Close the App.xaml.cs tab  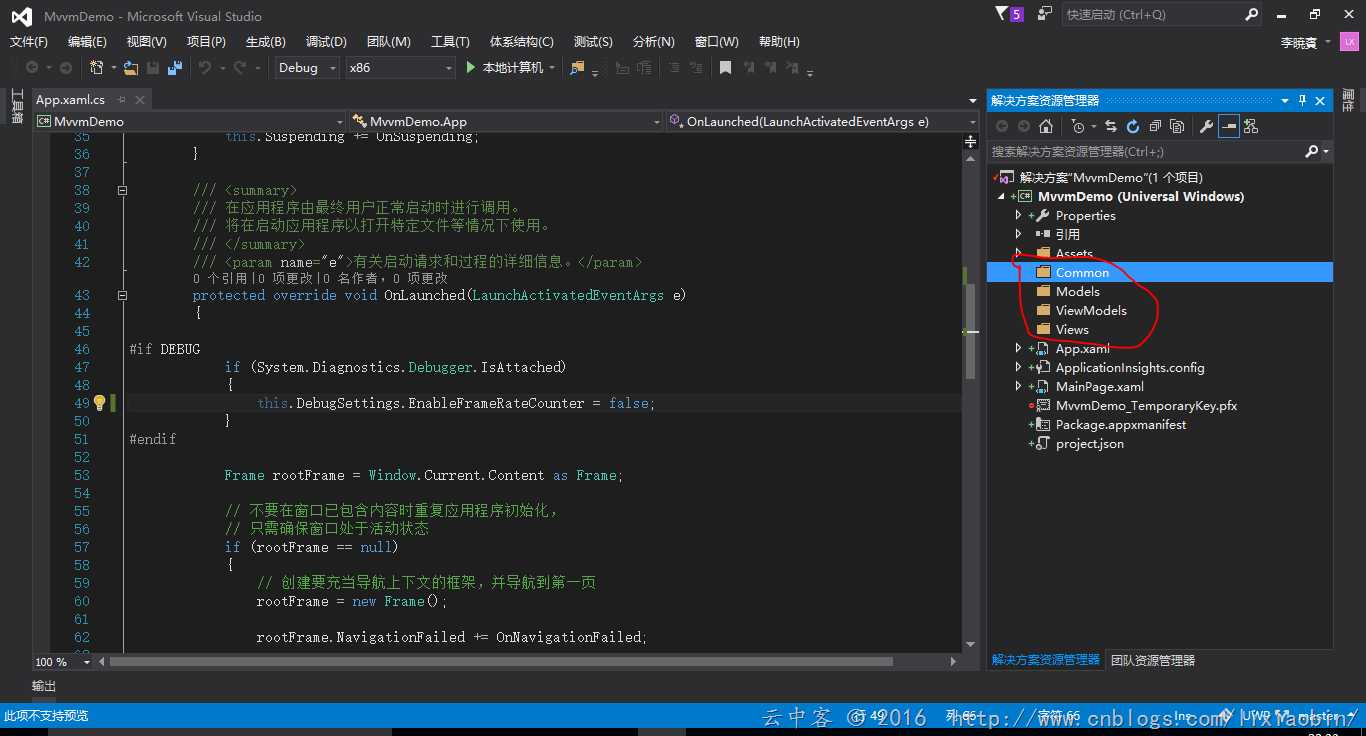[141, 100]
